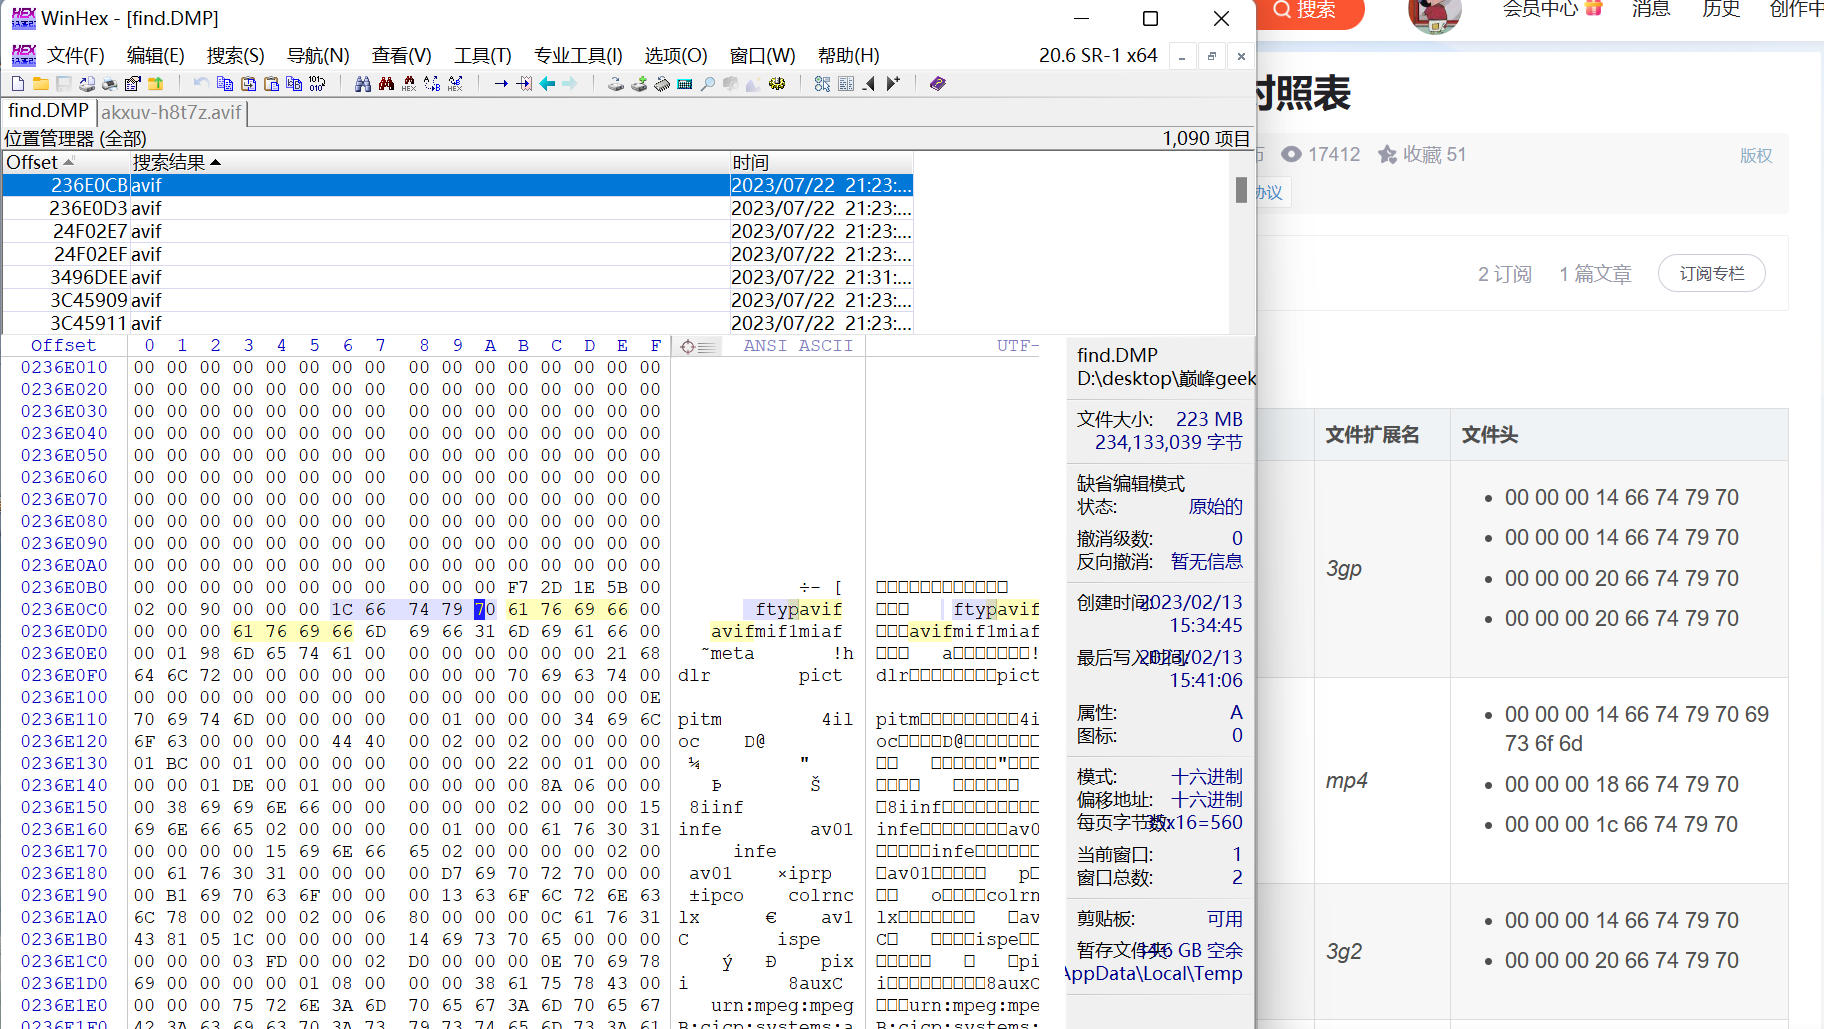This screenshot has height=1029, width=1824.
Task: Open 帮助(H) menu
Action: 848,55
